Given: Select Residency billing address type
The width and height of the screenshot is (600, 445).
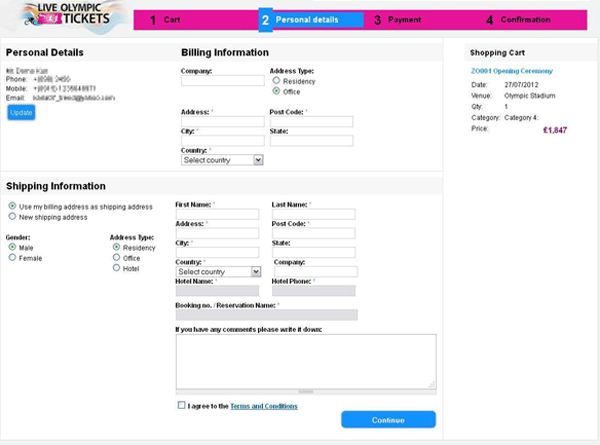Looking at the screenshot, I should (276, 81).
